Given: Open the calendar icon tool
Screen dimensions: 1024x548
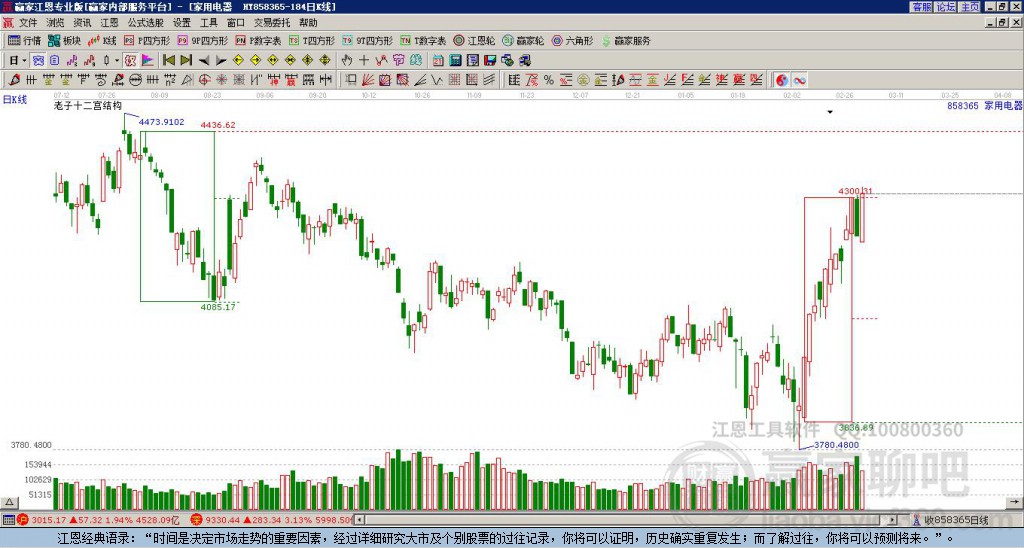Looking at the screenshot, I should [x=438, y=61].
